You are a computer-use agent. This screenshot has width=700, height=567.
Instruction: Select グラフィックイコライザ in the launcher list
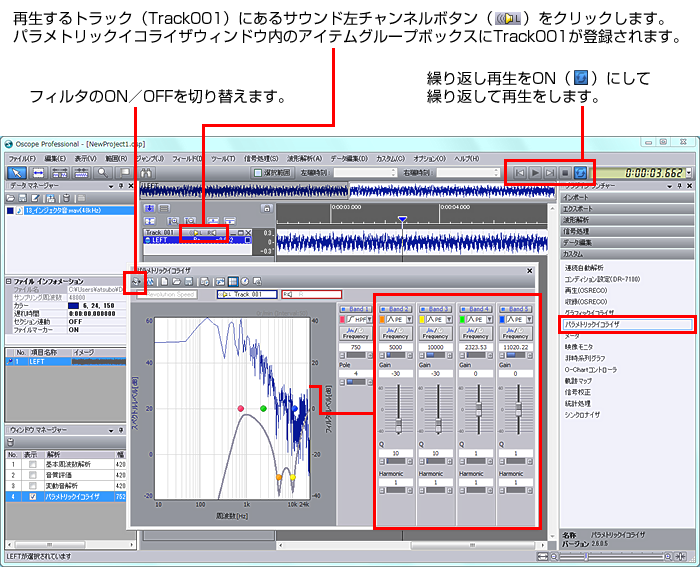[598, 312]
